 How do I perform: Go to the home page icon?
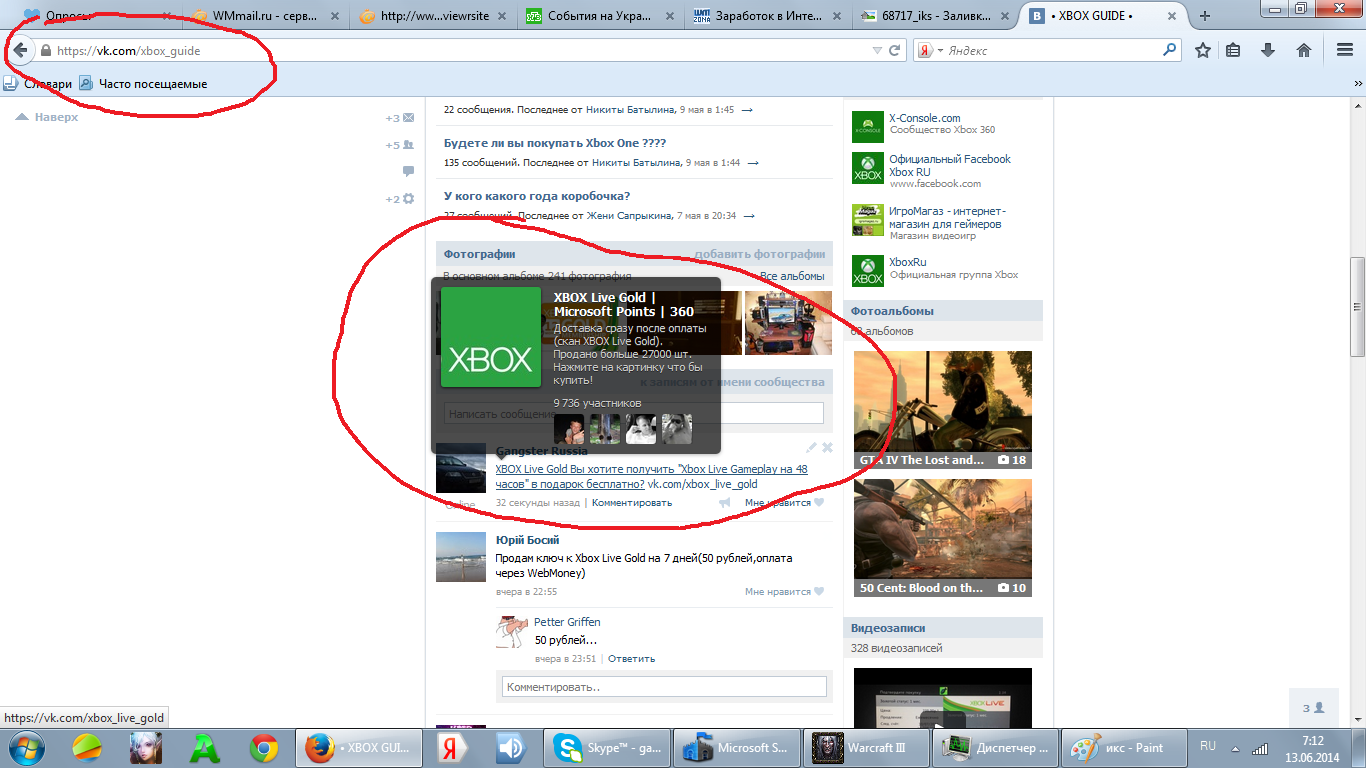[1303, 50]
